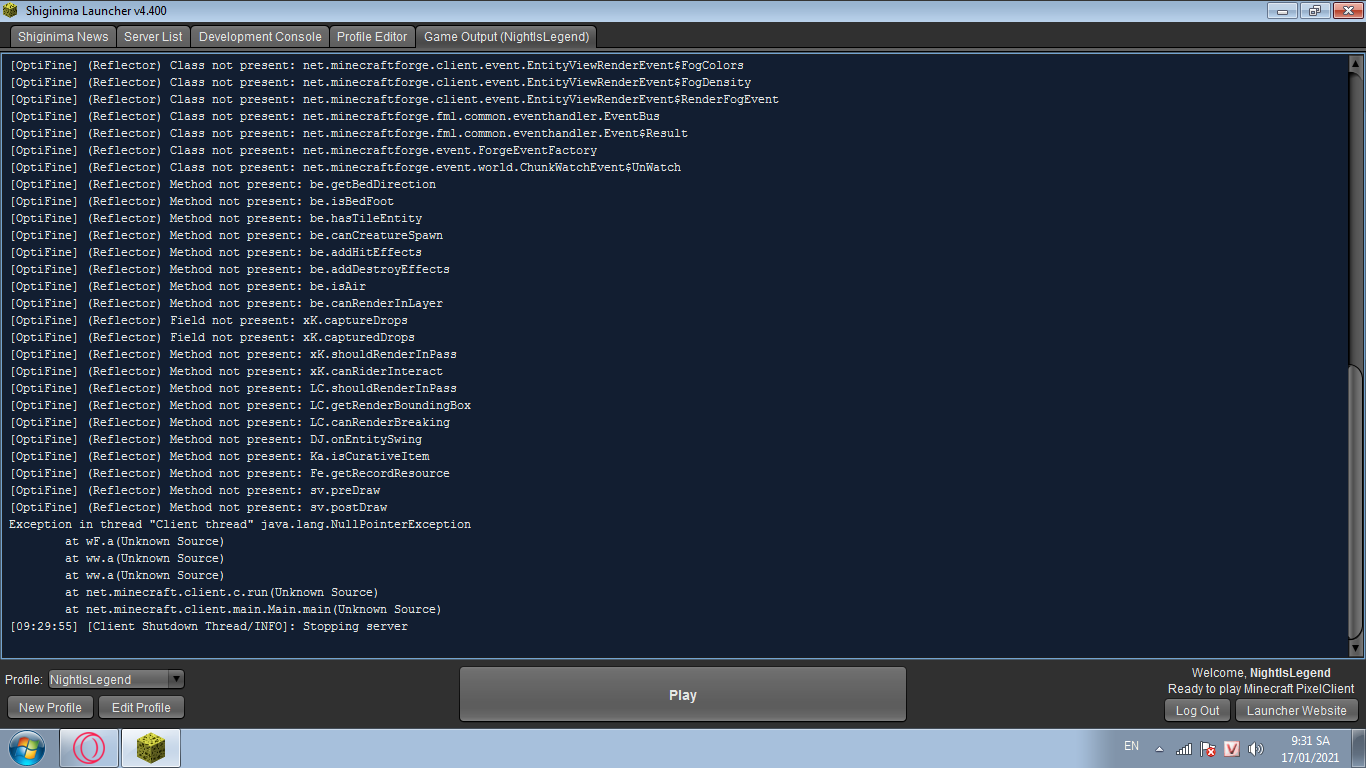Viewport: 1366px width, 768px height.
Task: Click the 'be.addHitEffects' log line
Action: [216, 252]
